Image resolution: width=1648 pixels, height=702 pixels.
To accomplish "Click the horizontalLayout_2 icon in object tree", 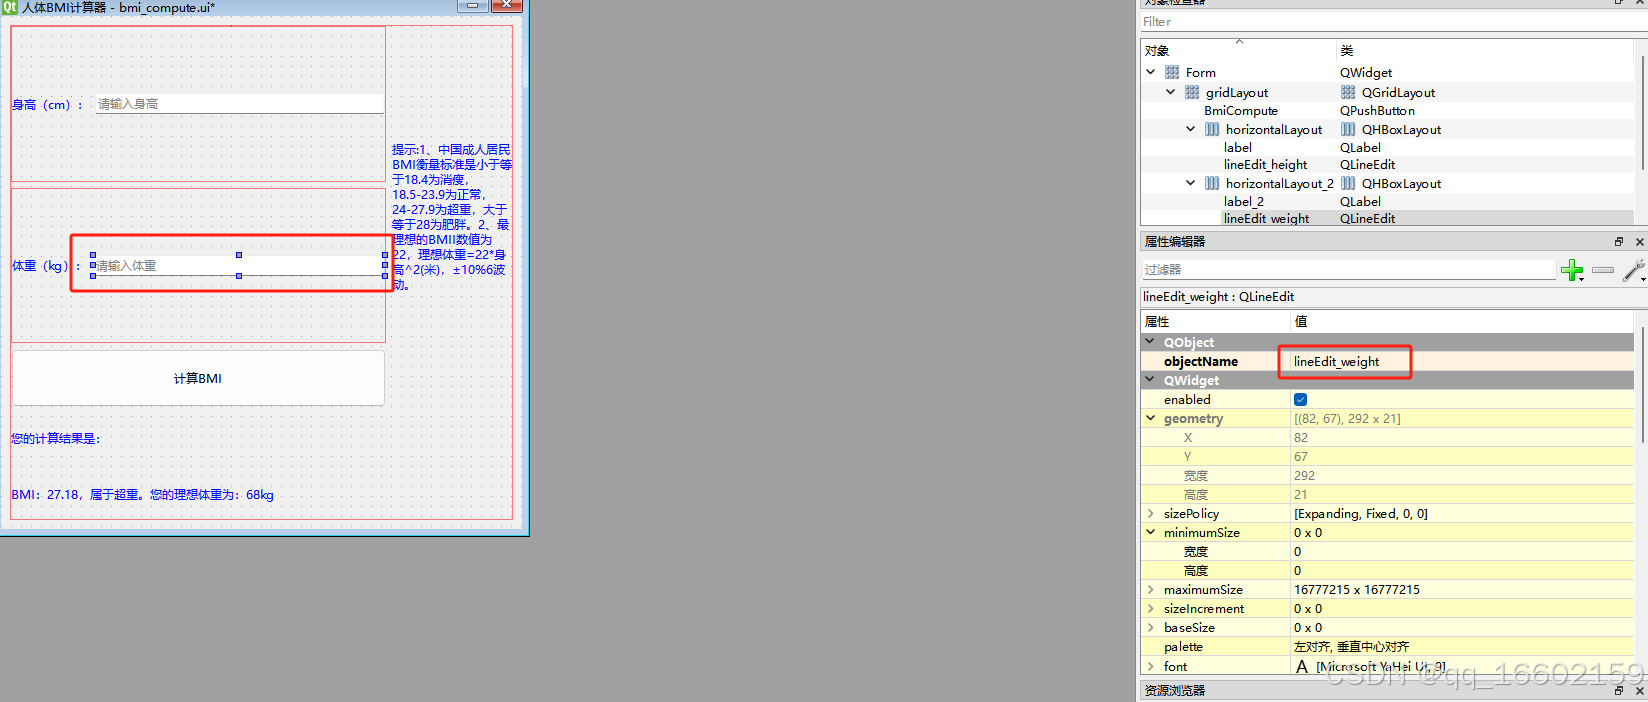I will tap(1212, 183).
